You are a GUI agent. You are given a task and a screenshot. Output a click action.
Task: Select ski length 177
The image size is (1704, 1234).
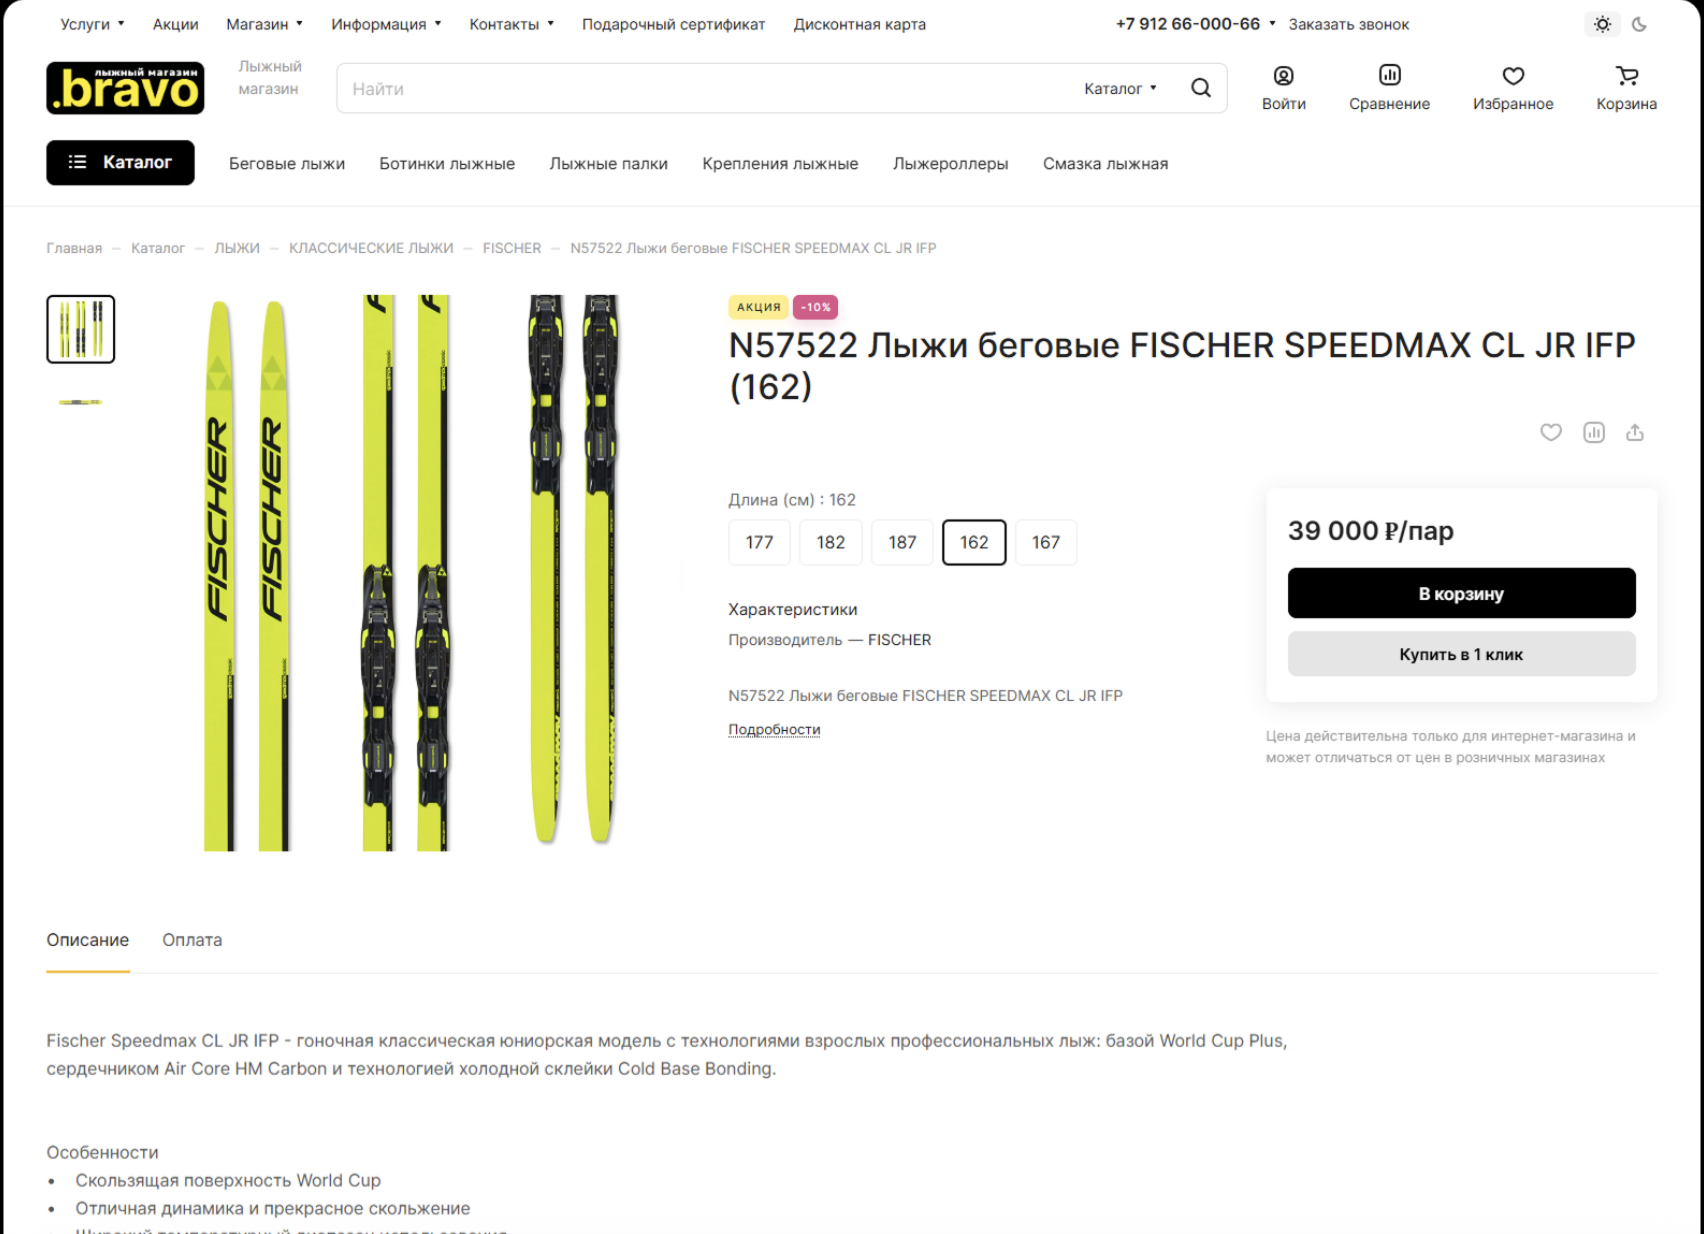(759, 542)
